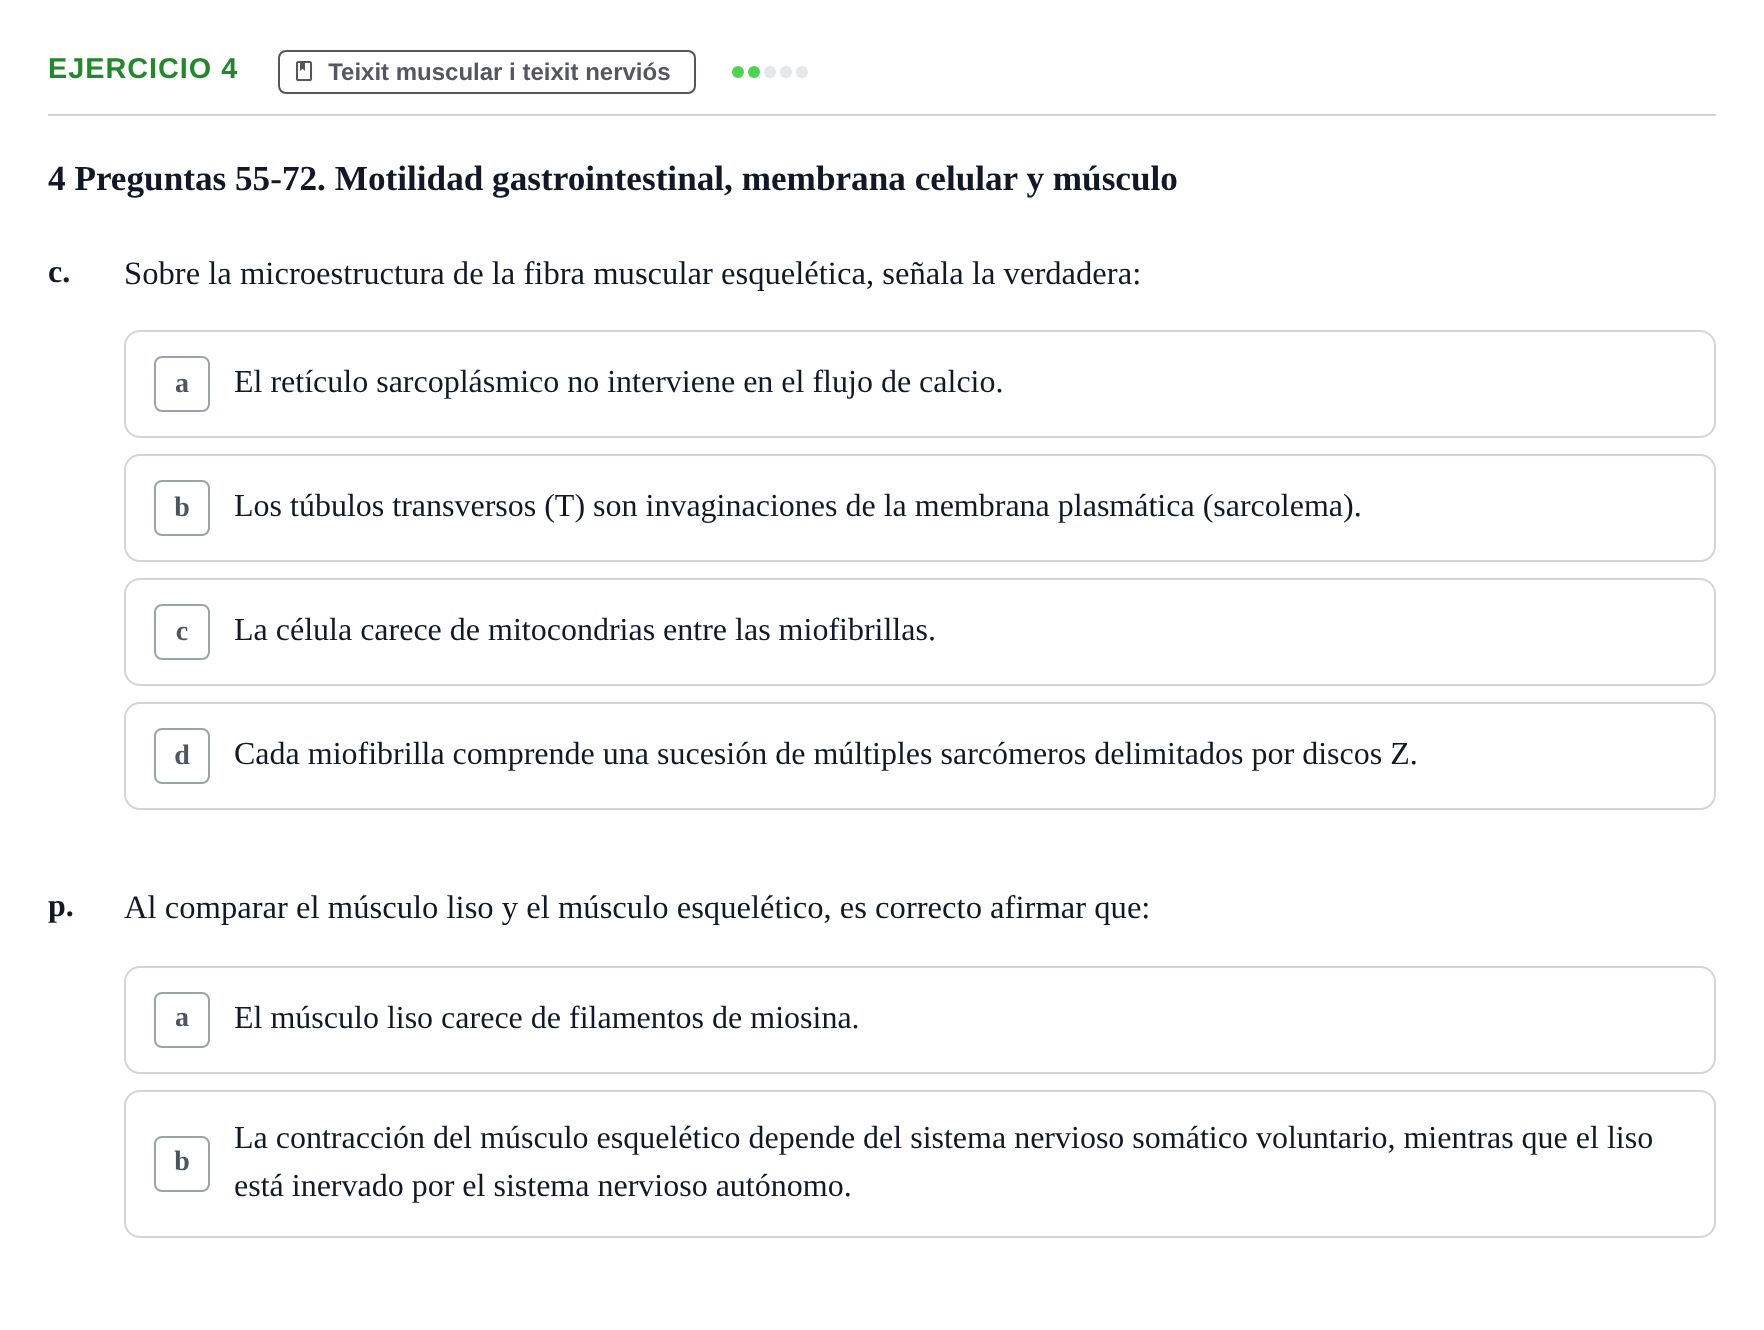Click question p text about músculo liso
Viewport: 1764px width, 1330px height.
637,908
